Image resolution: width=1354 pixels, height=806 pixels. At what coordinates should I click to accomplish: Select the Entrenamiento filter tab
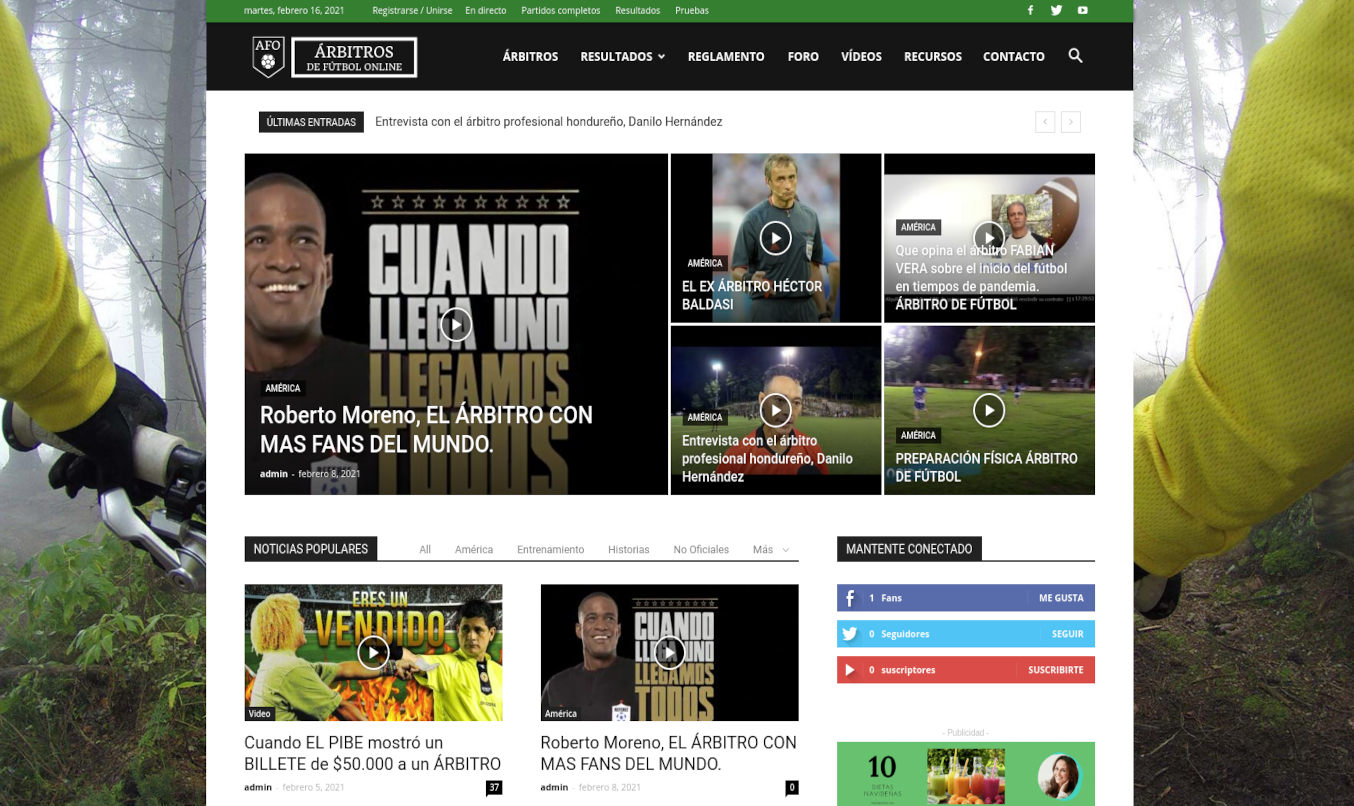click(550, 550)
